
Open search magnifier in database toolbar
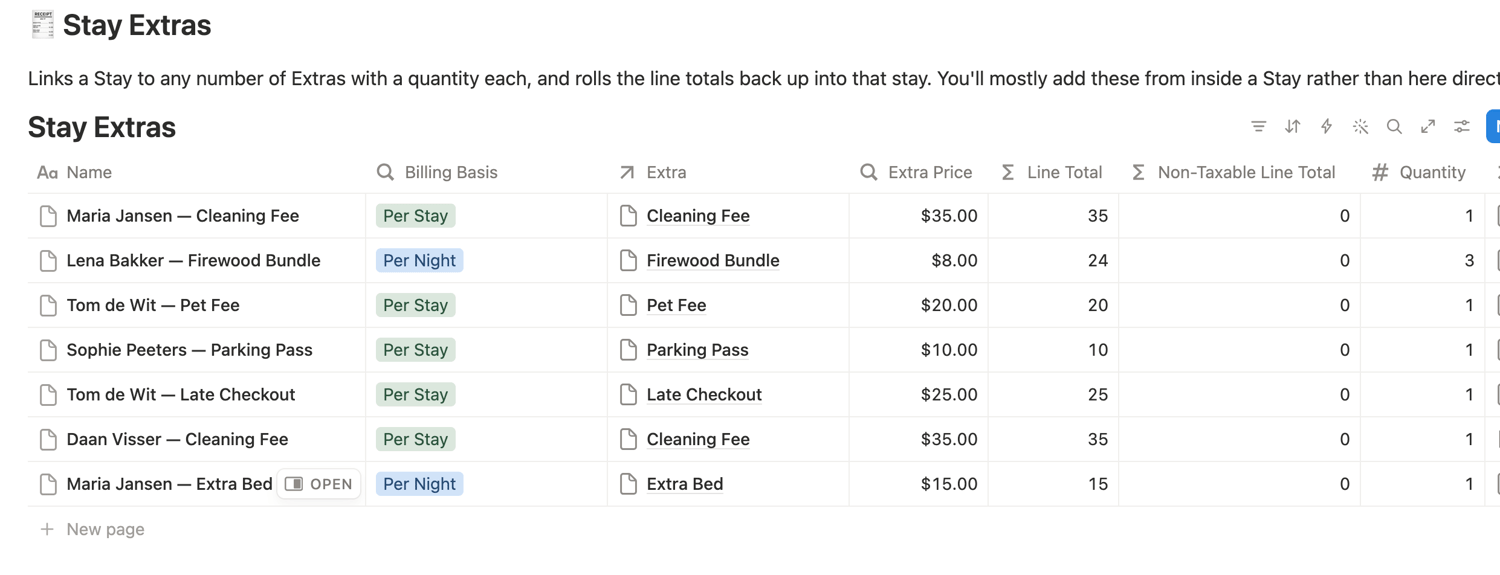(x=1394, y=127)
